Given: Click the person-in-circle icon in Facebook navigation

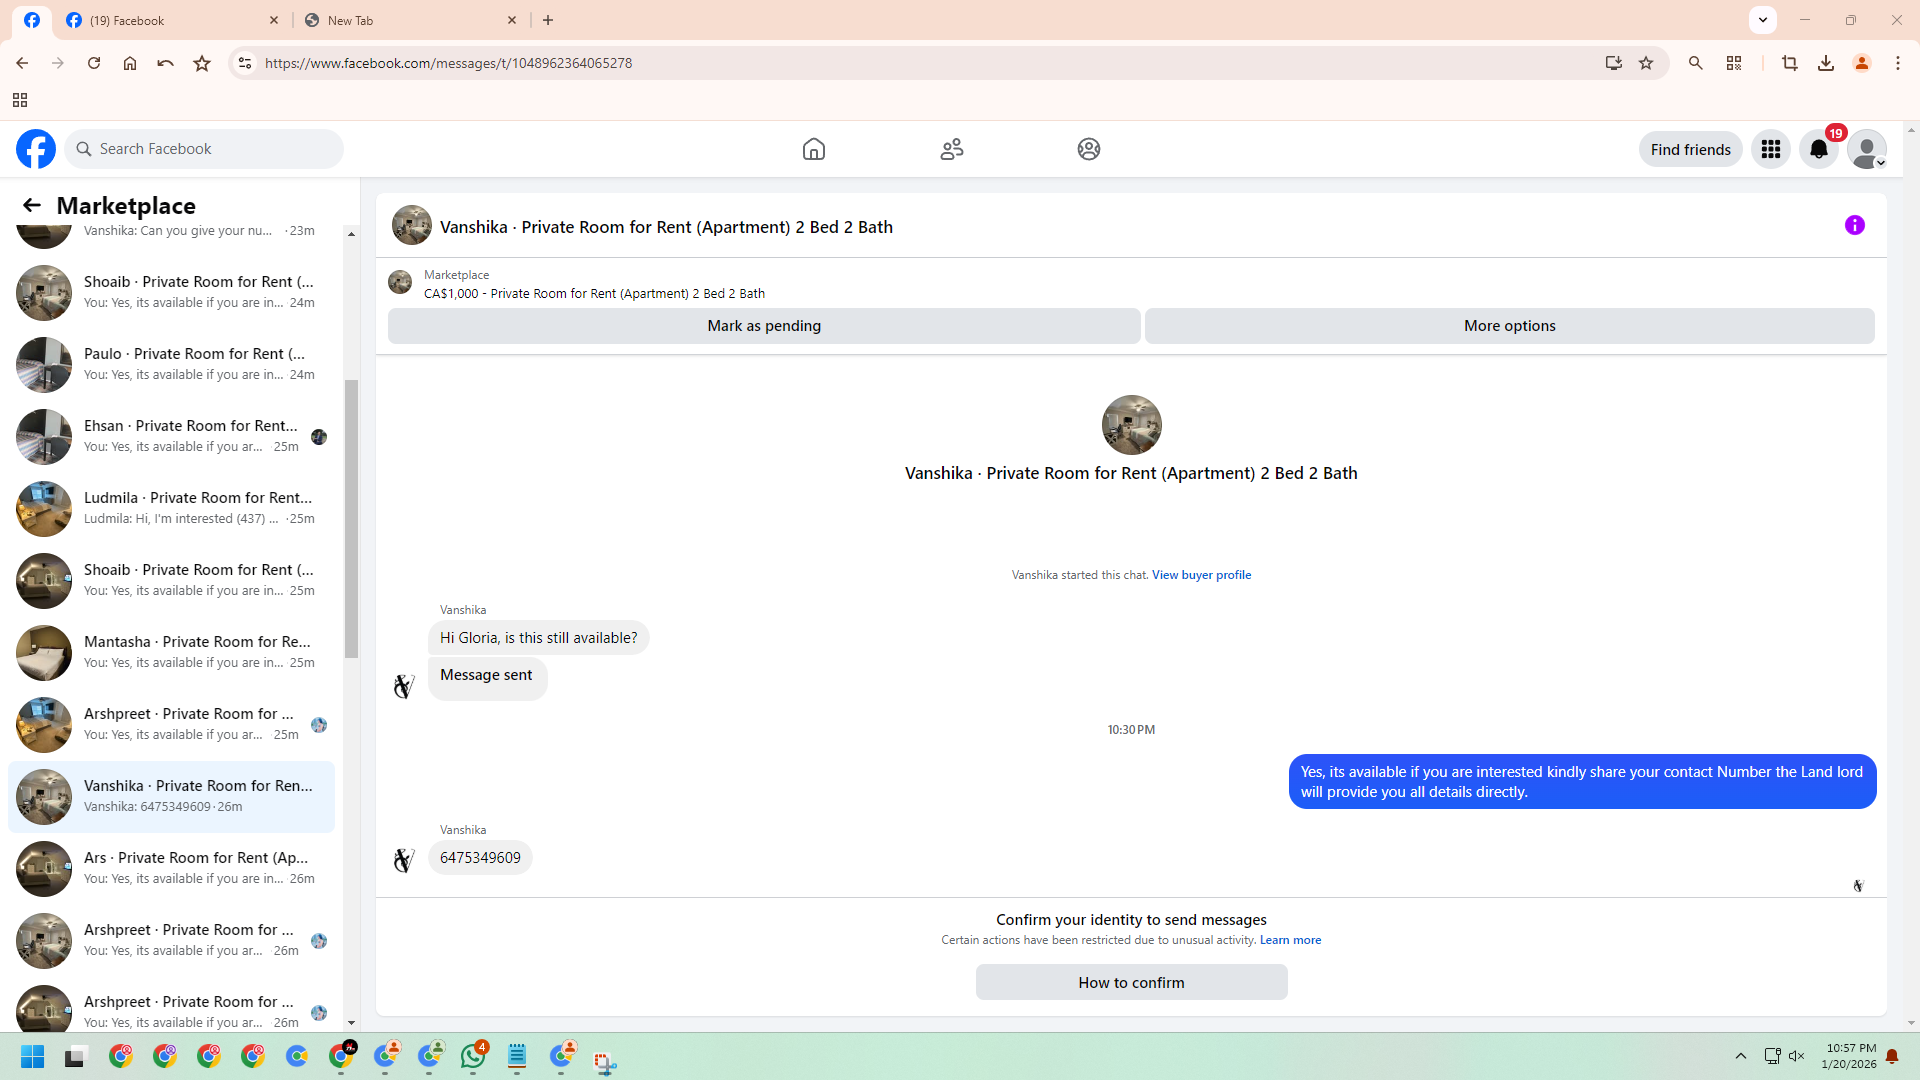Looking at the screenshot, I should (1089, 149).
